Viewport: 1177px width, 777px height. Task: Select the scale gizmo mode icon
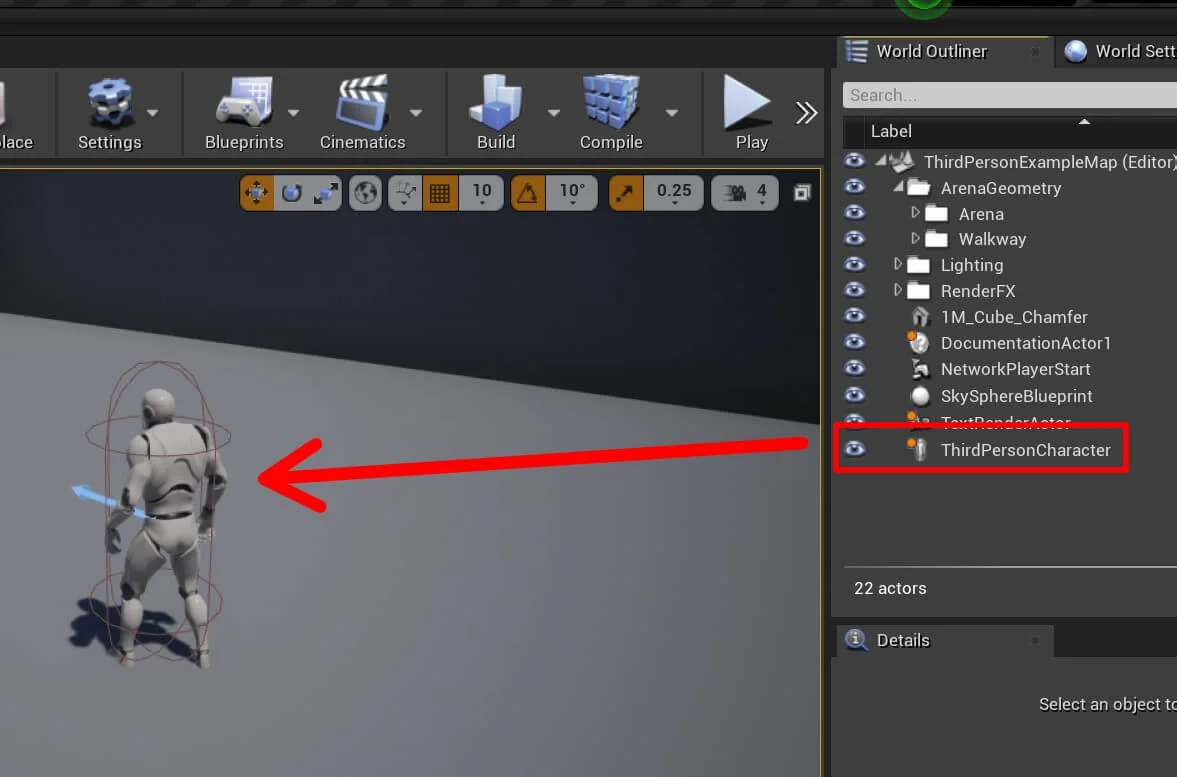326,192
